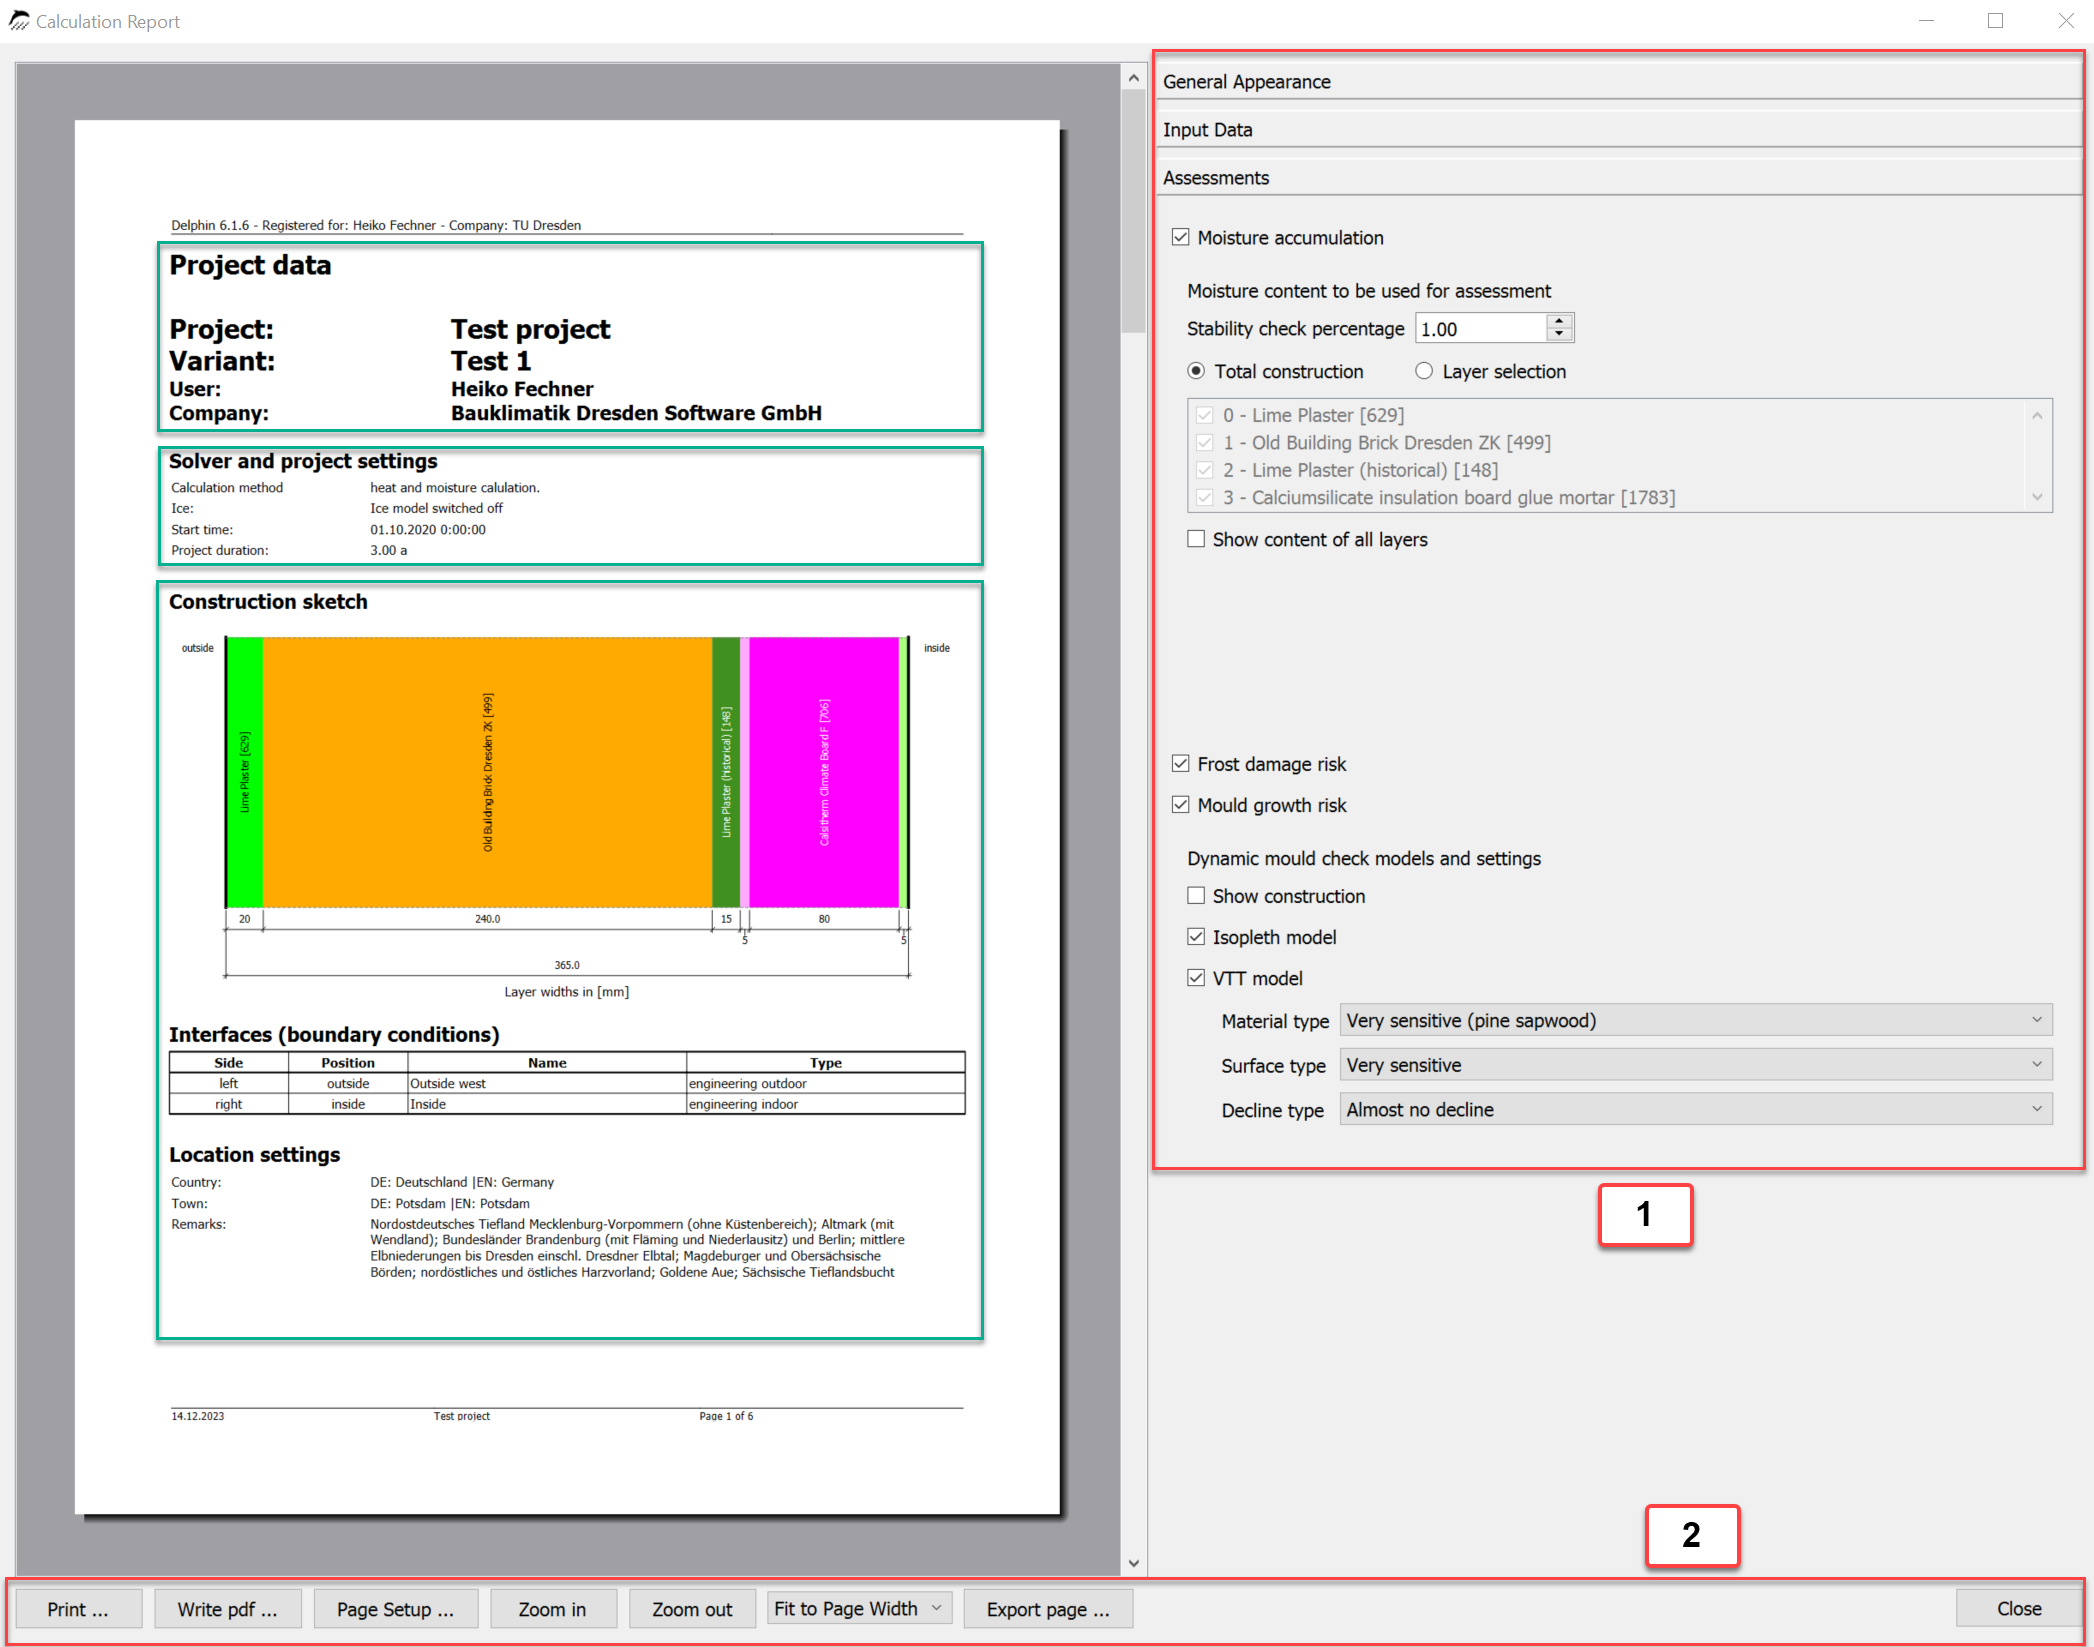Click the 'Project data' heading in preview
Viewport: 2094px width, 1647px height.
(250, 265)
